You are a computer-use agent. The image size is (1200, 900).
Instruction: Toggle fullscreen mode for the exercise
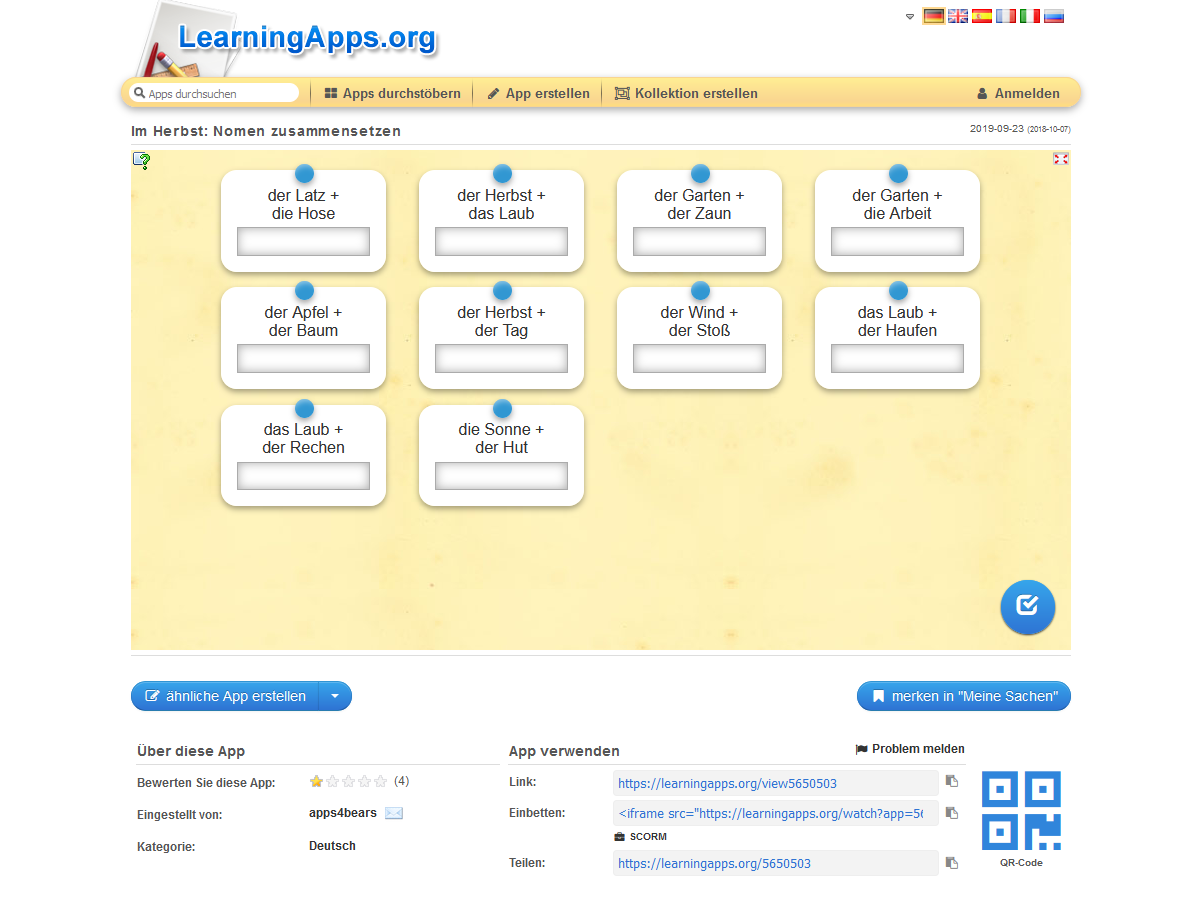tap(1060, 159)
